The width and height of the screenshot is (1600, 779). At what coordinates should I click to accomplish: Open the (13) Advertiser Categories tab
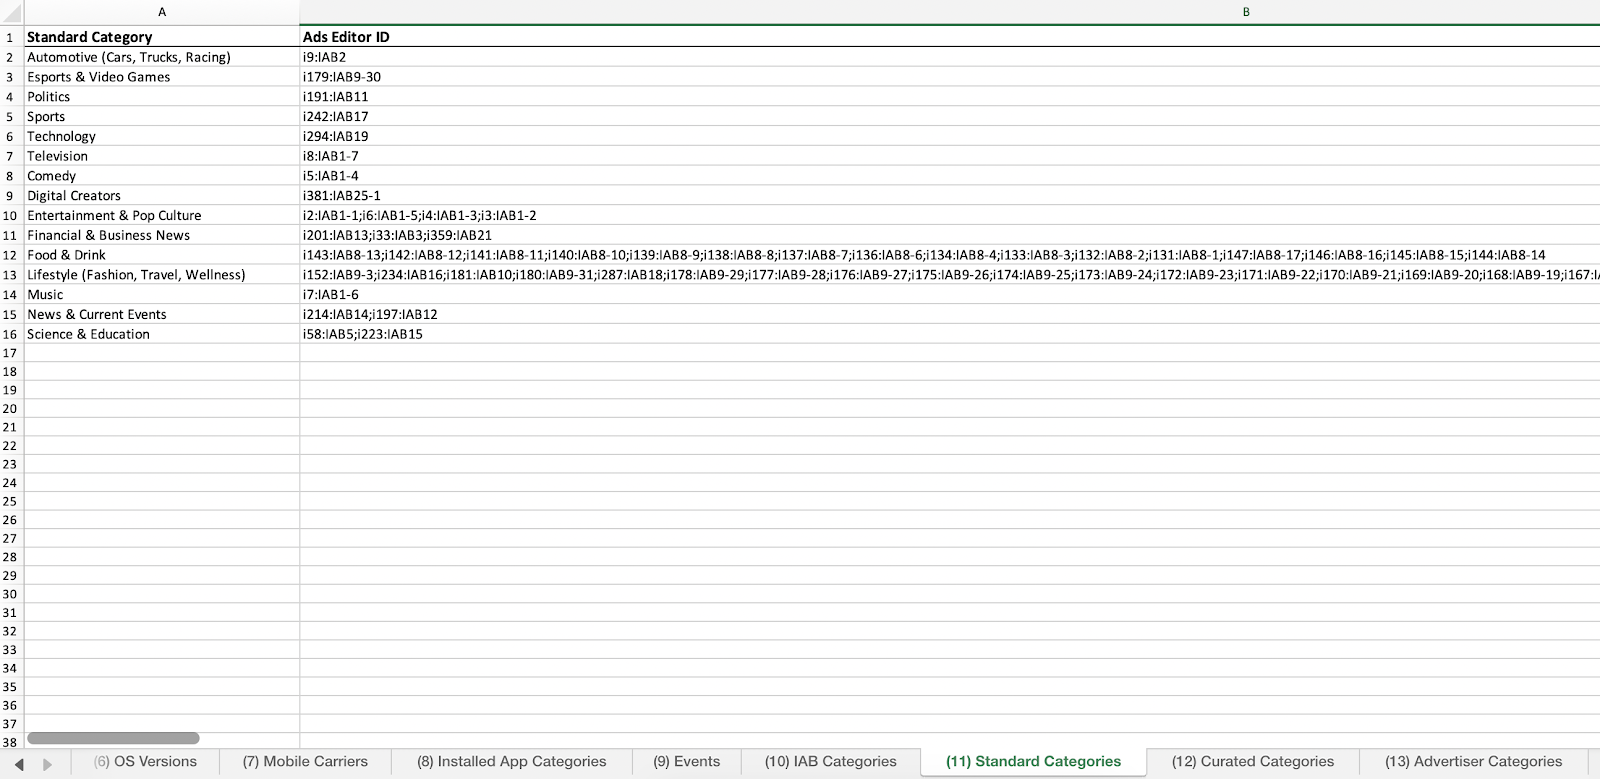(1473, 762)
